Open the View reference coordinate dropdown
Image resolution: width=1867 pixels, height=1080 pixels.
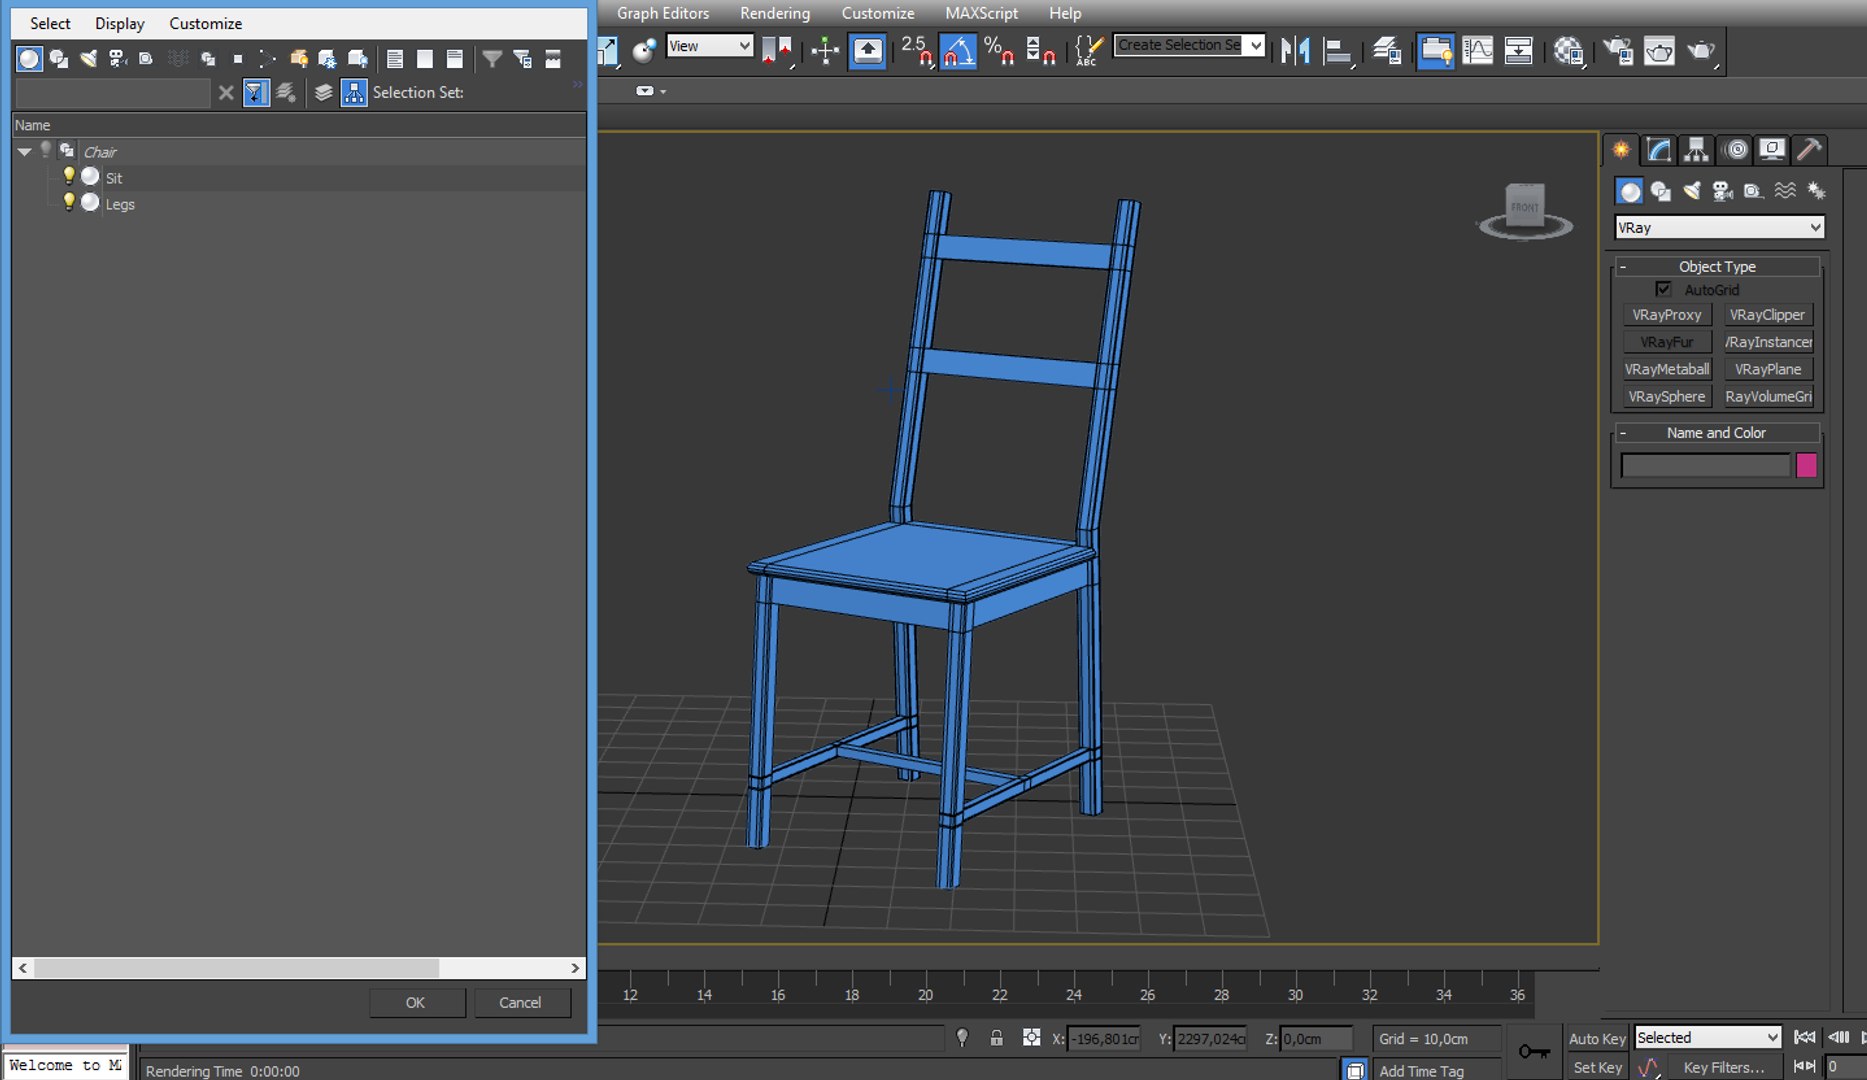[709, 46]
